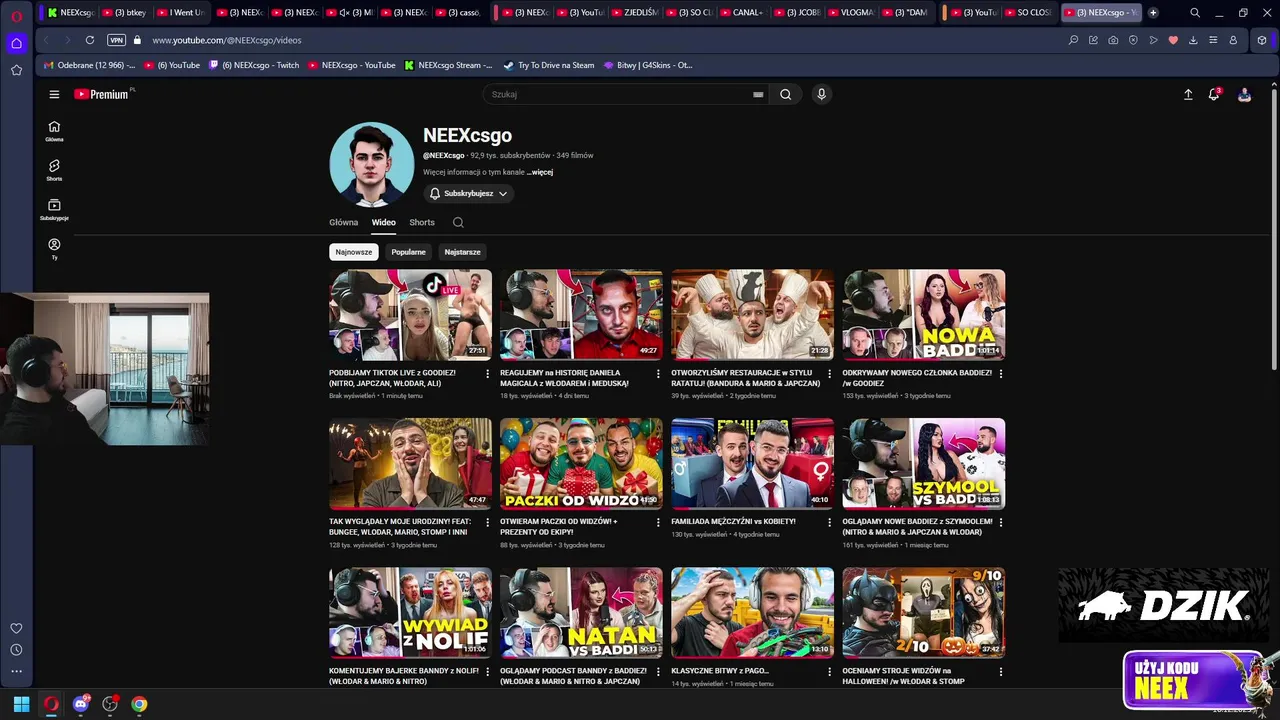Open options for TAK WYGLĄDAŁY MOJE URODZINY video

pyautogui.click(x=487, y=522)
